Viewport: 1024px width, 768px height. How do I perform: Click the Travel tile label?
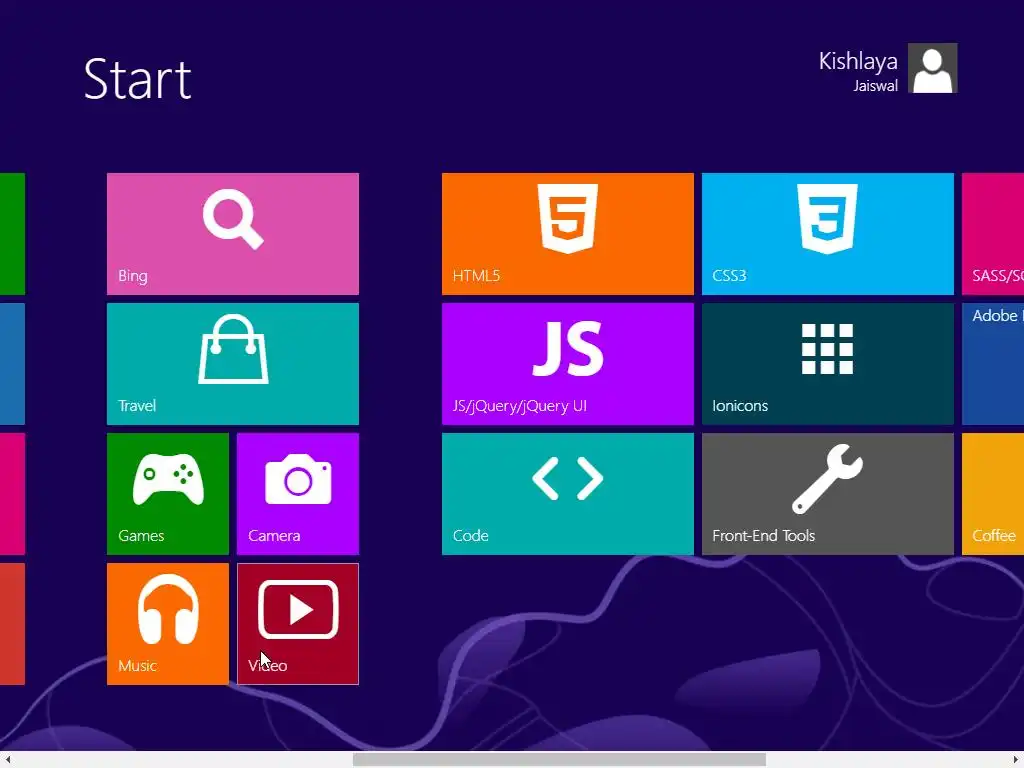coord(136,406)
